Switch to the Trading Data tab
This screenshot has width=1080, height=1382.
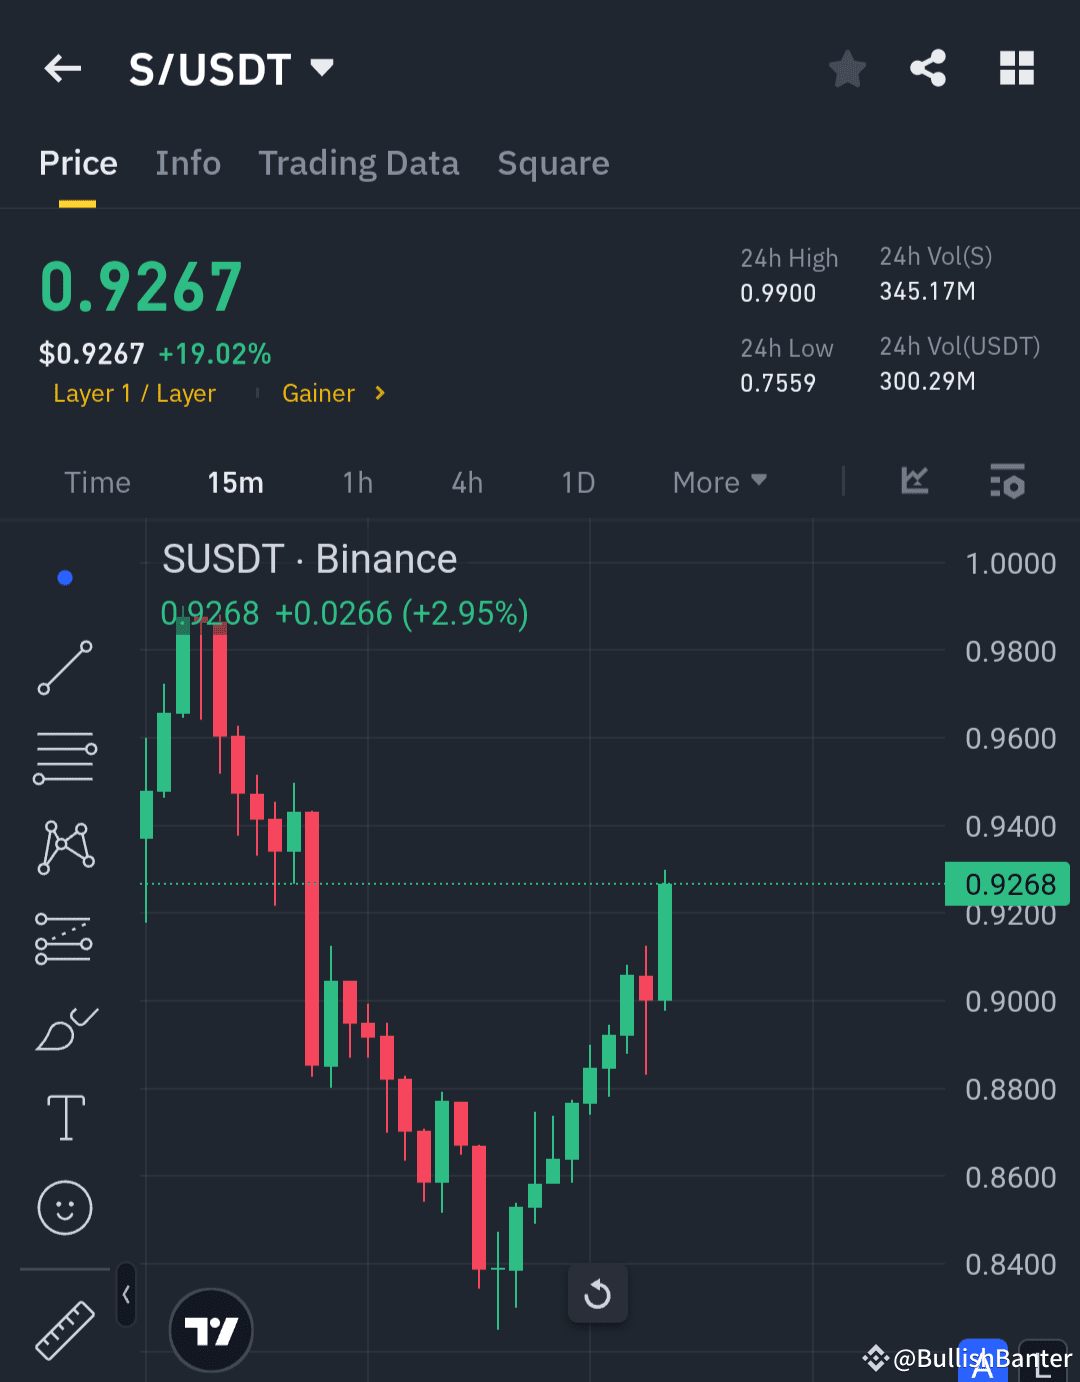pos(359,163)
